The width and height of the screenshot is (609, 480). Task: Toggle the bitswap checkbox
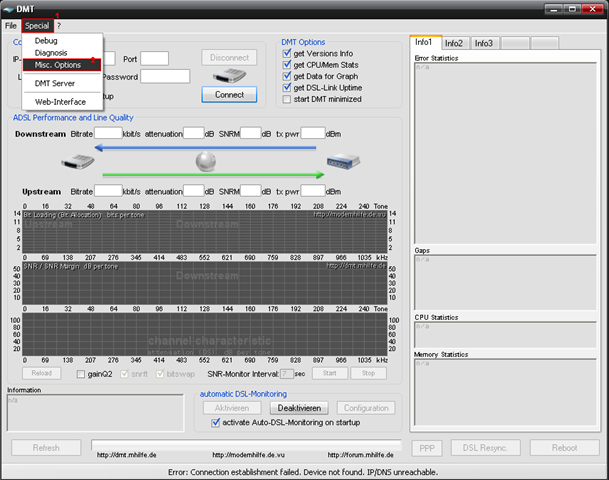(x=160, y=374)
